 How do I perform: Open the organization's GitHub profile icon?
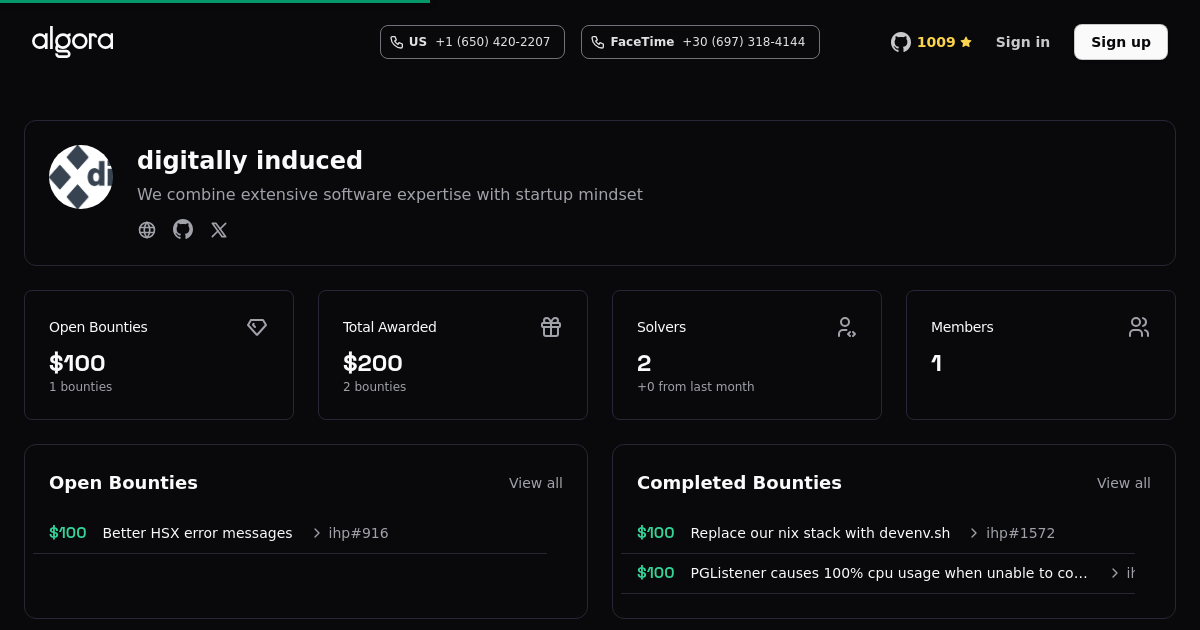click(x=183, y=230)
